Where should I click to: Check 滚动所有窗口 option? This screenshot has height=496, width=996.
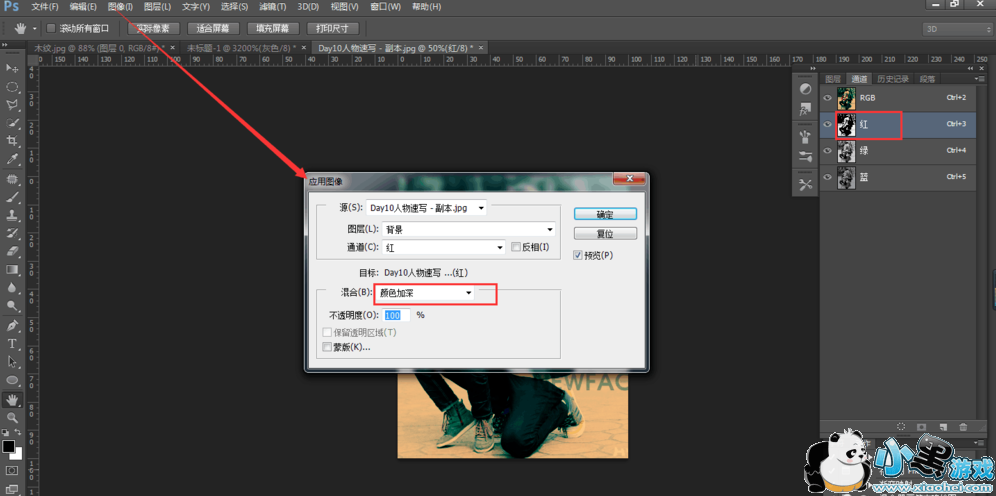coord(51,29)
